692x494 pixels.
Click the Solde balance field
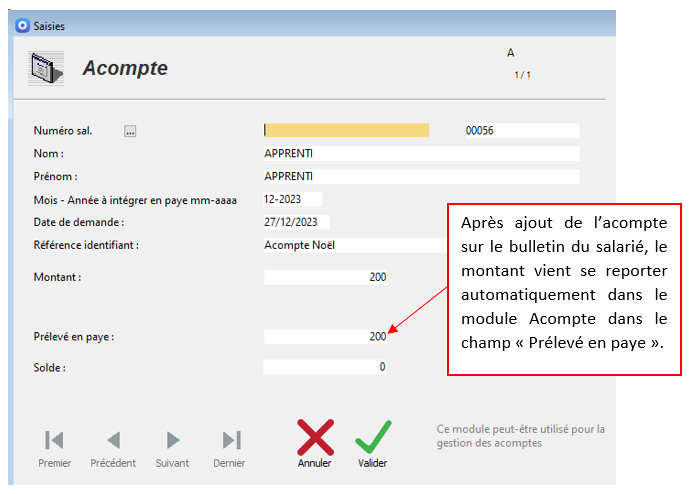(x=325, y=367)
